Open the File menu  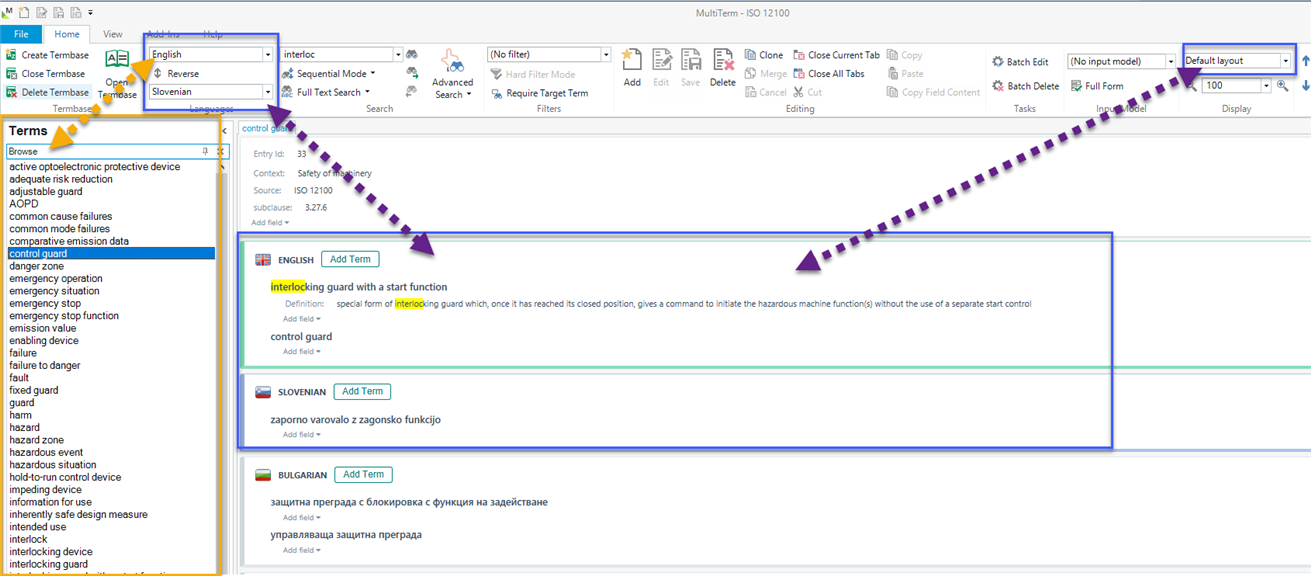(x=20, y=33)
